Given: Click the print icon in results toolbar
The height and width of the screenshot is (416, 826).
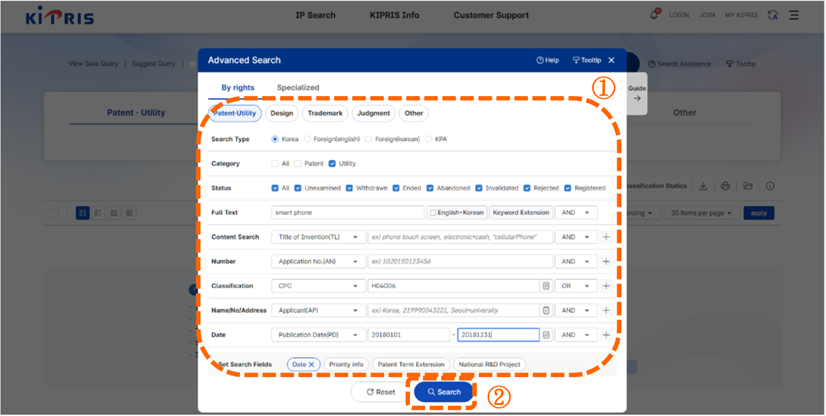Looking at the screenshot, I should pyautogui.click(x=725, y=186).
